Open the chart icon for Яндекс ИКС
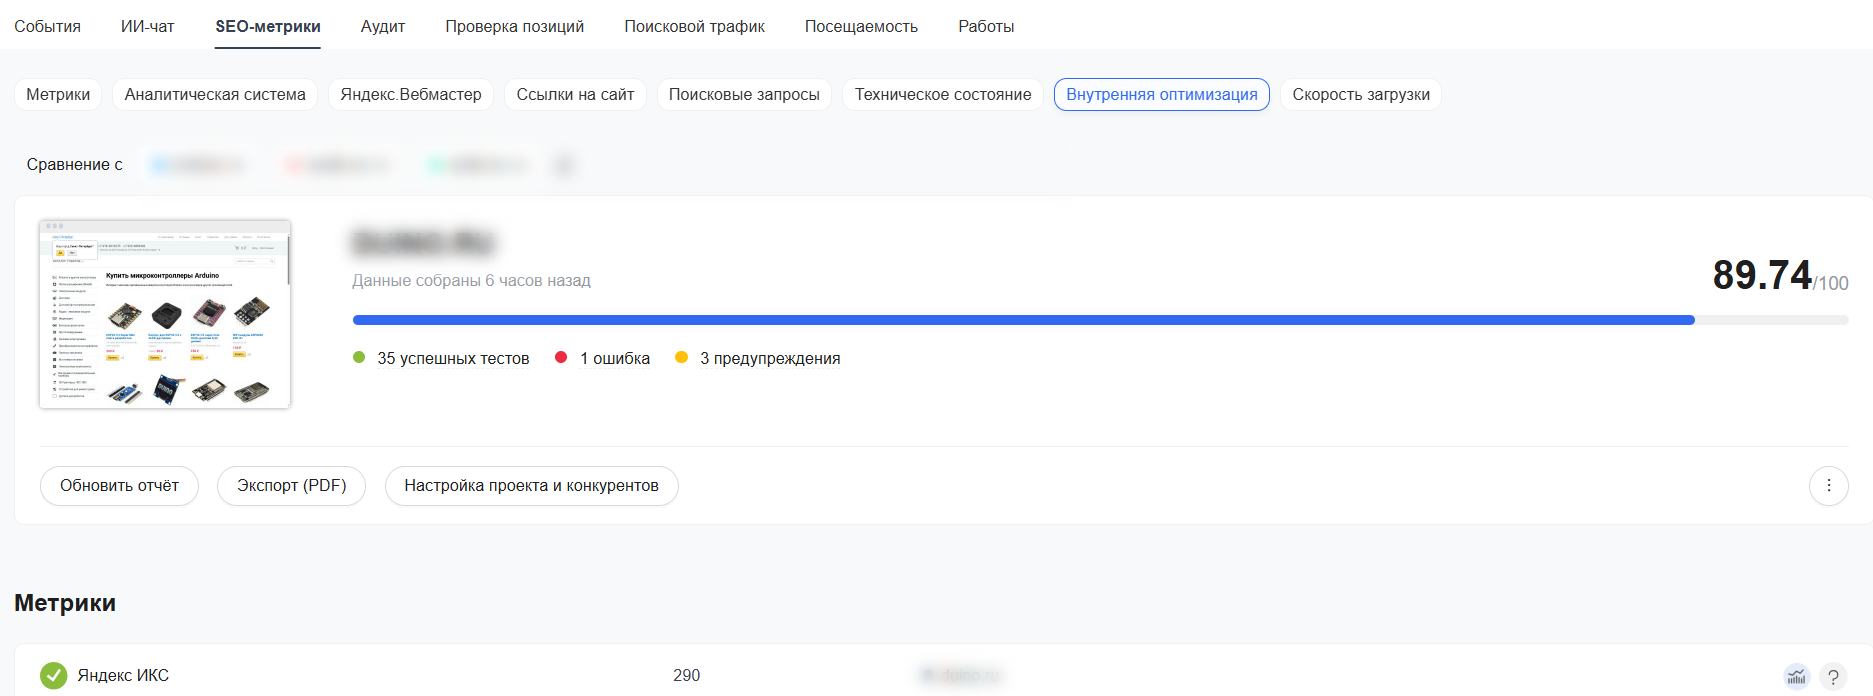This screenshot has width=1873, height=696. point(1797,676)
